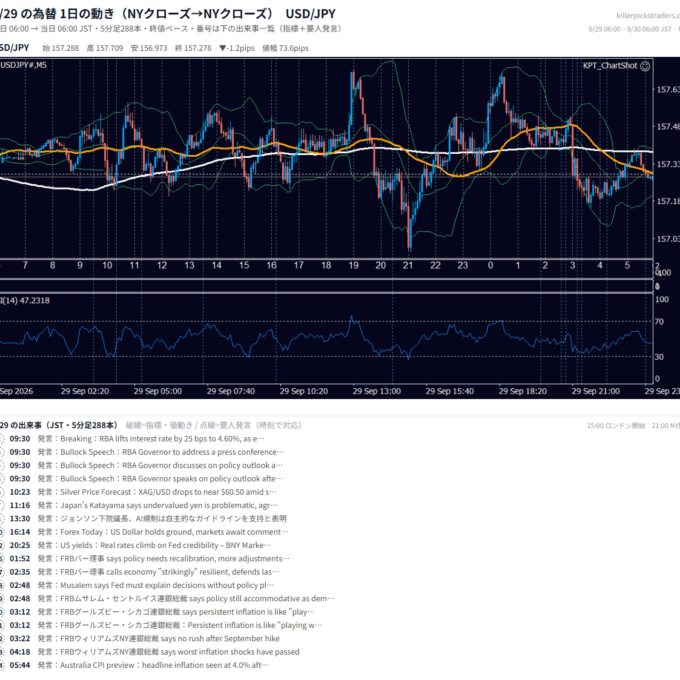680x680 pixels.
Task: Click the ▼-1.2pips change value
Action: point(237,48)
